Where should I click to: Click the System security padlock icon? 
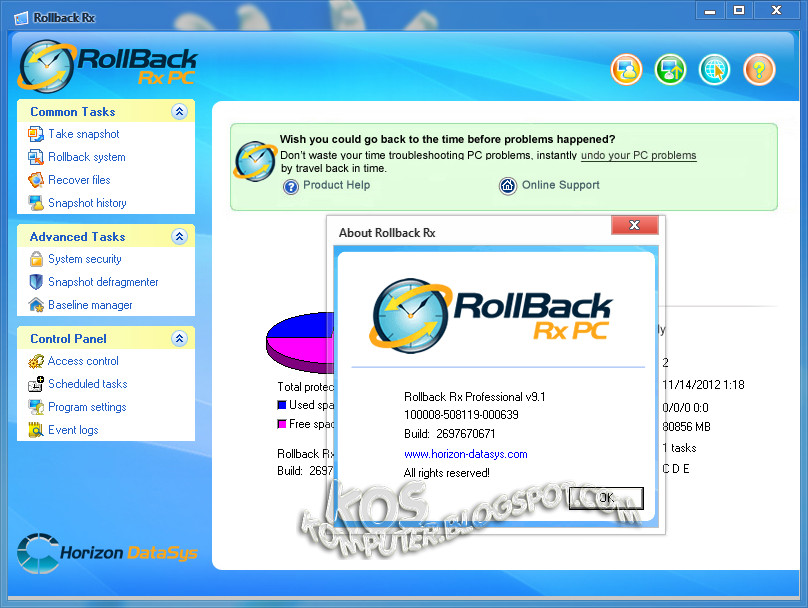tap(37, 259)
